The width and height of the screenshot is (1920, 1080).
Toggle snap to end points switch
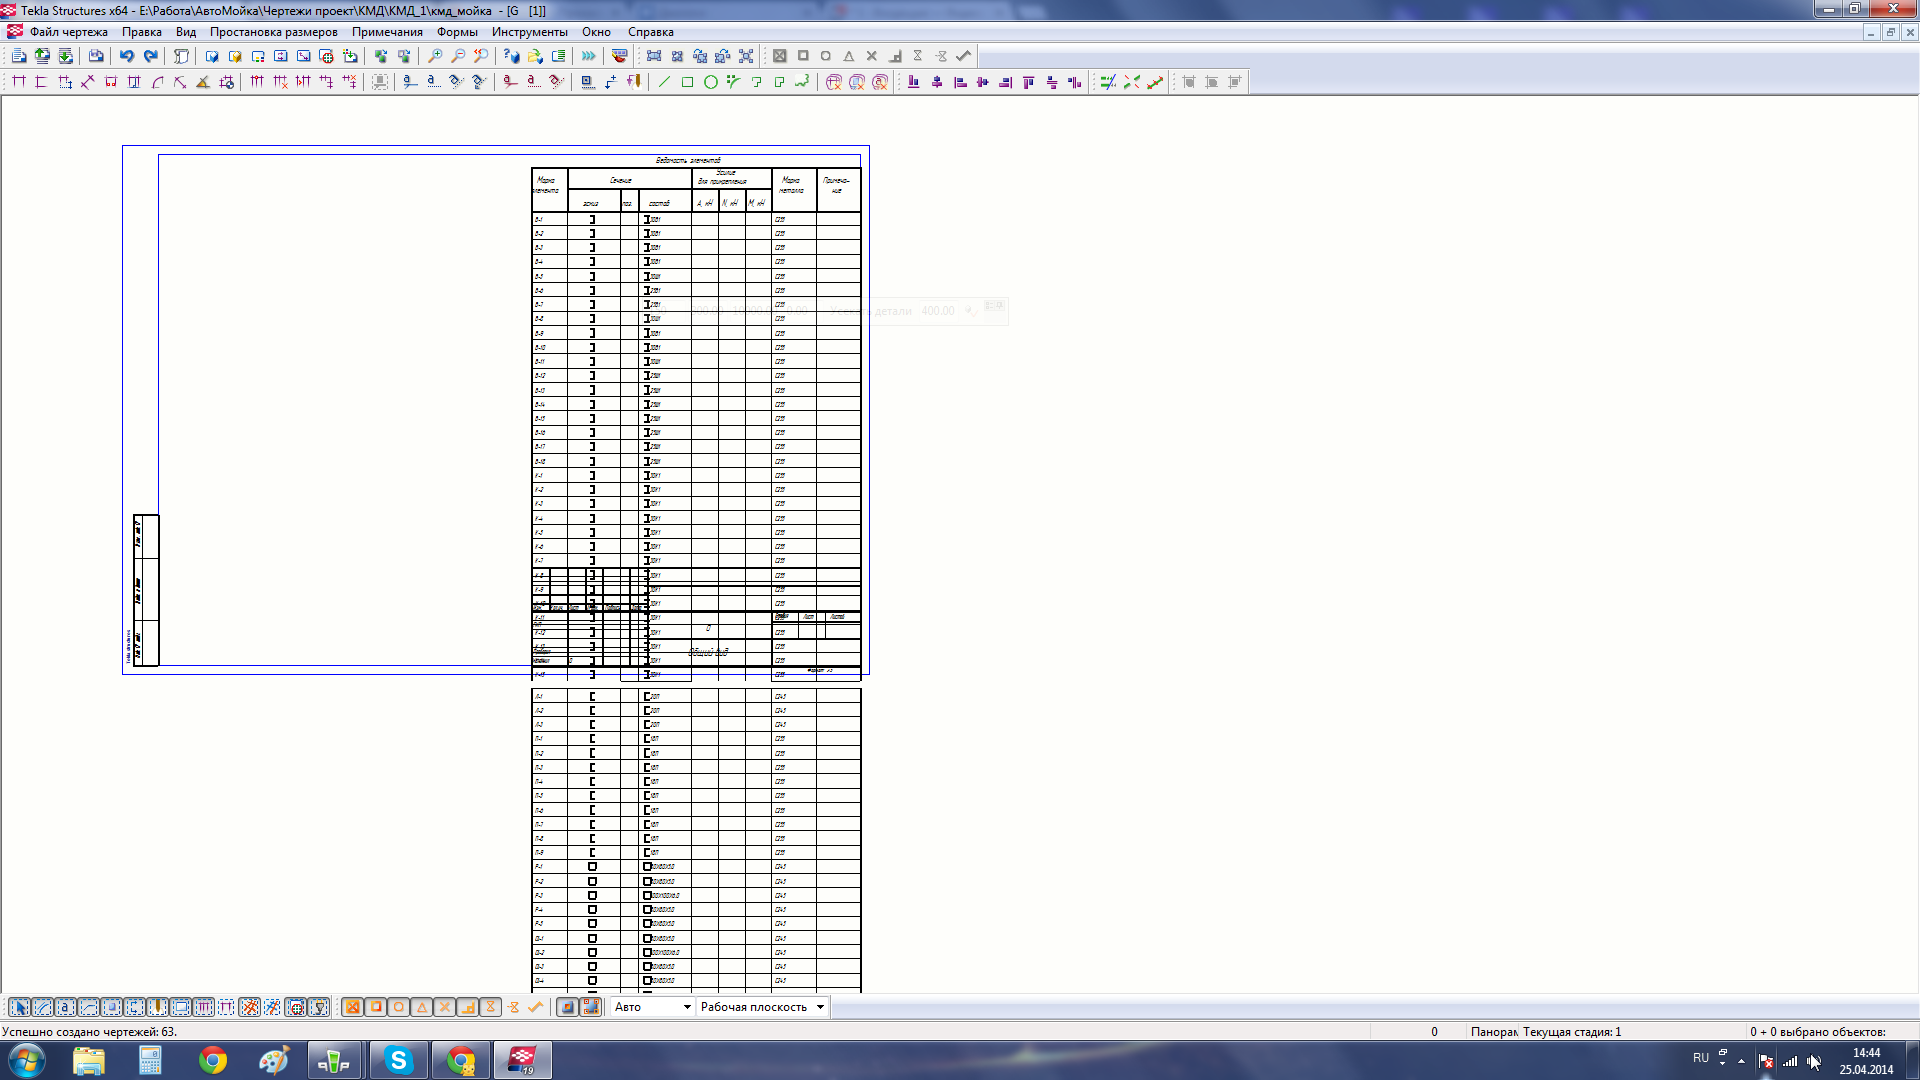(376, 1007)
